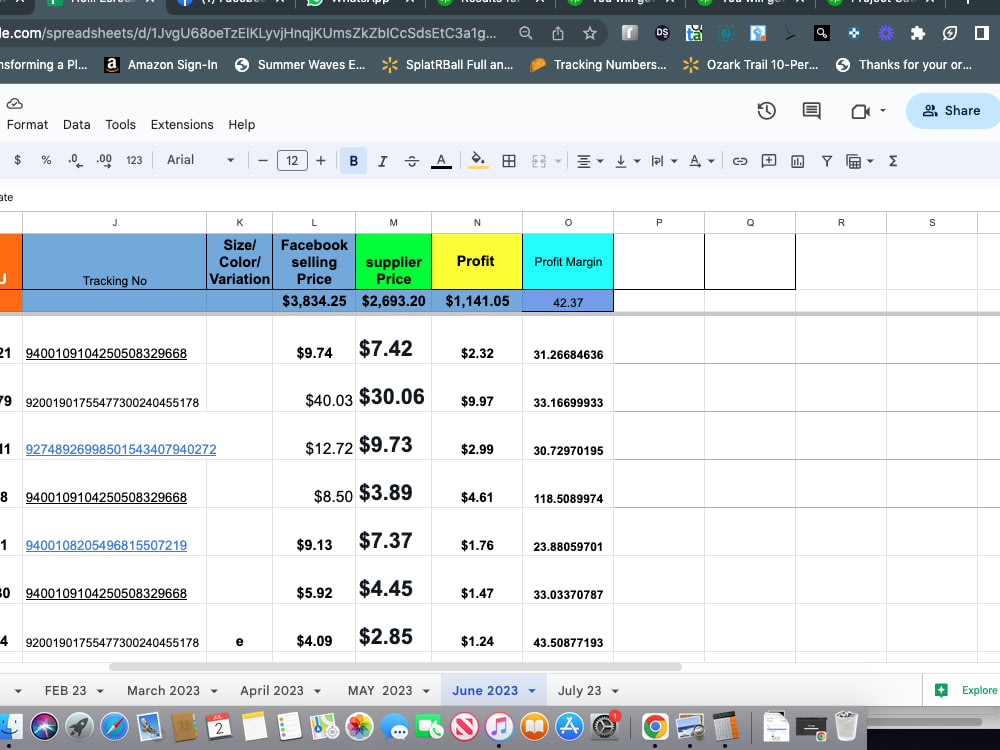Viewport: 1000px width, 750px height.
Task: Apply strikethrough formatting
Action: click(x=412, y=161)
